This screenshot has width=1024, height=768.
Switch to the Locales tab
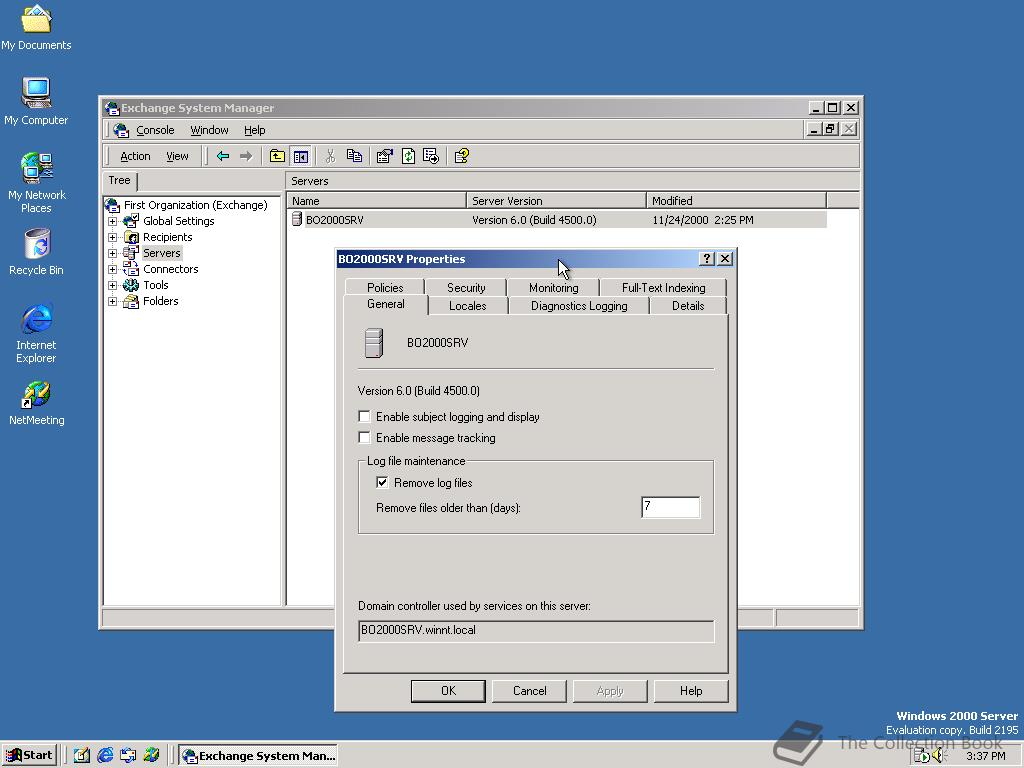pyautogui.click(x=468, y=306)
